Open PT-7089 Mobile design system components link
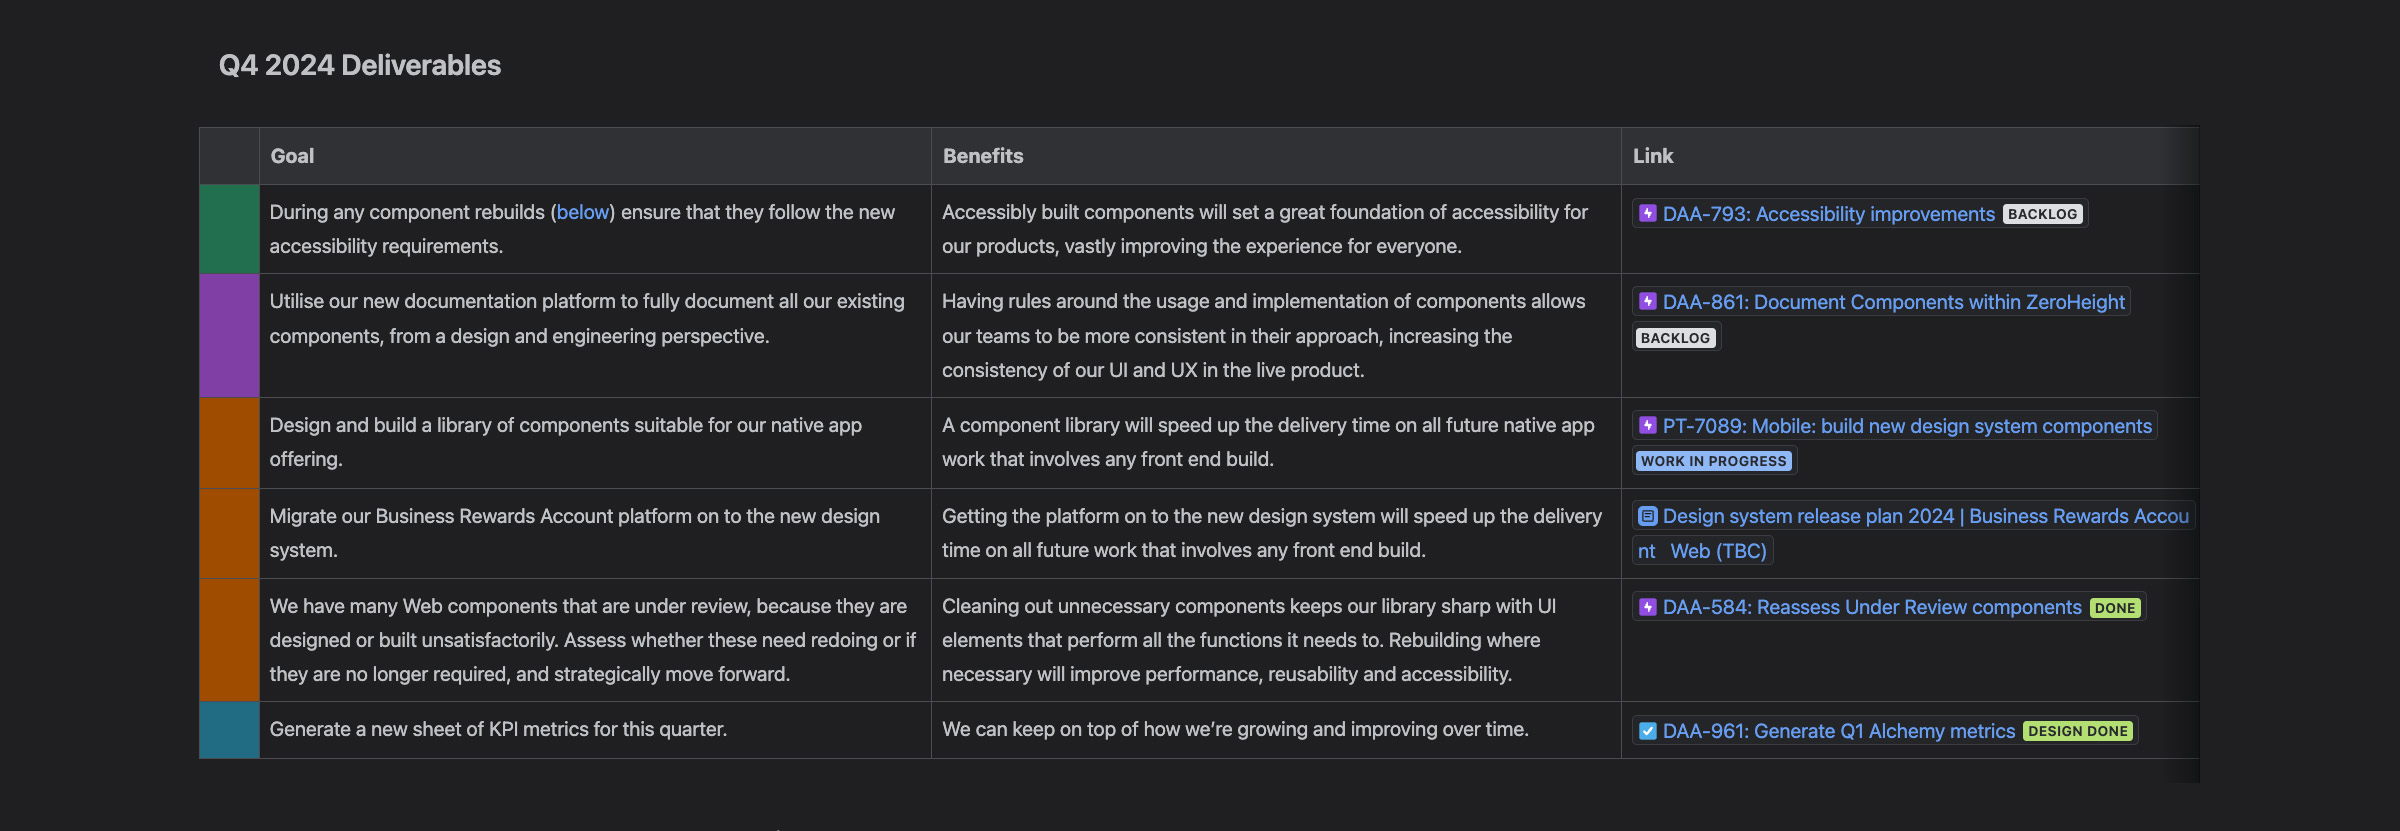This screenshot has height=831, width=2400. tap(1906, 426)
